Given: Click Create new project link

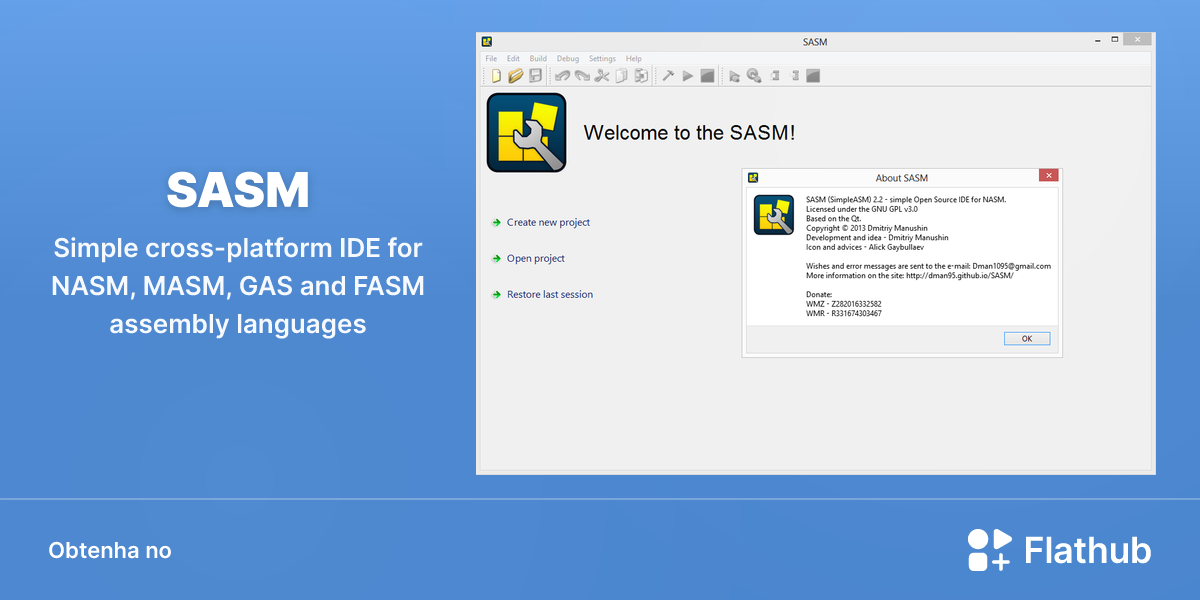Looking at the screenshot, I should pos(548,222).
